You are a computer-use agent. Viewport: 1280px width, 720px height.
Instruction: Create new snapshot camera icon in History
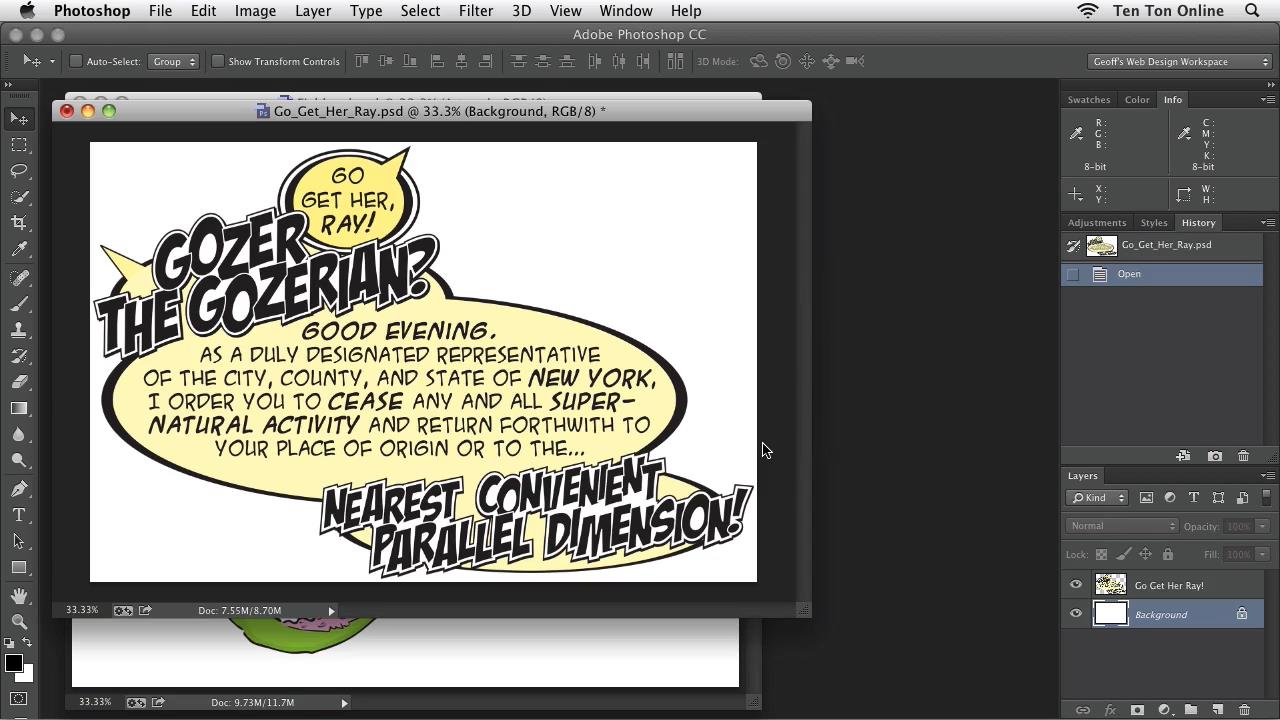pos(1215,456)
